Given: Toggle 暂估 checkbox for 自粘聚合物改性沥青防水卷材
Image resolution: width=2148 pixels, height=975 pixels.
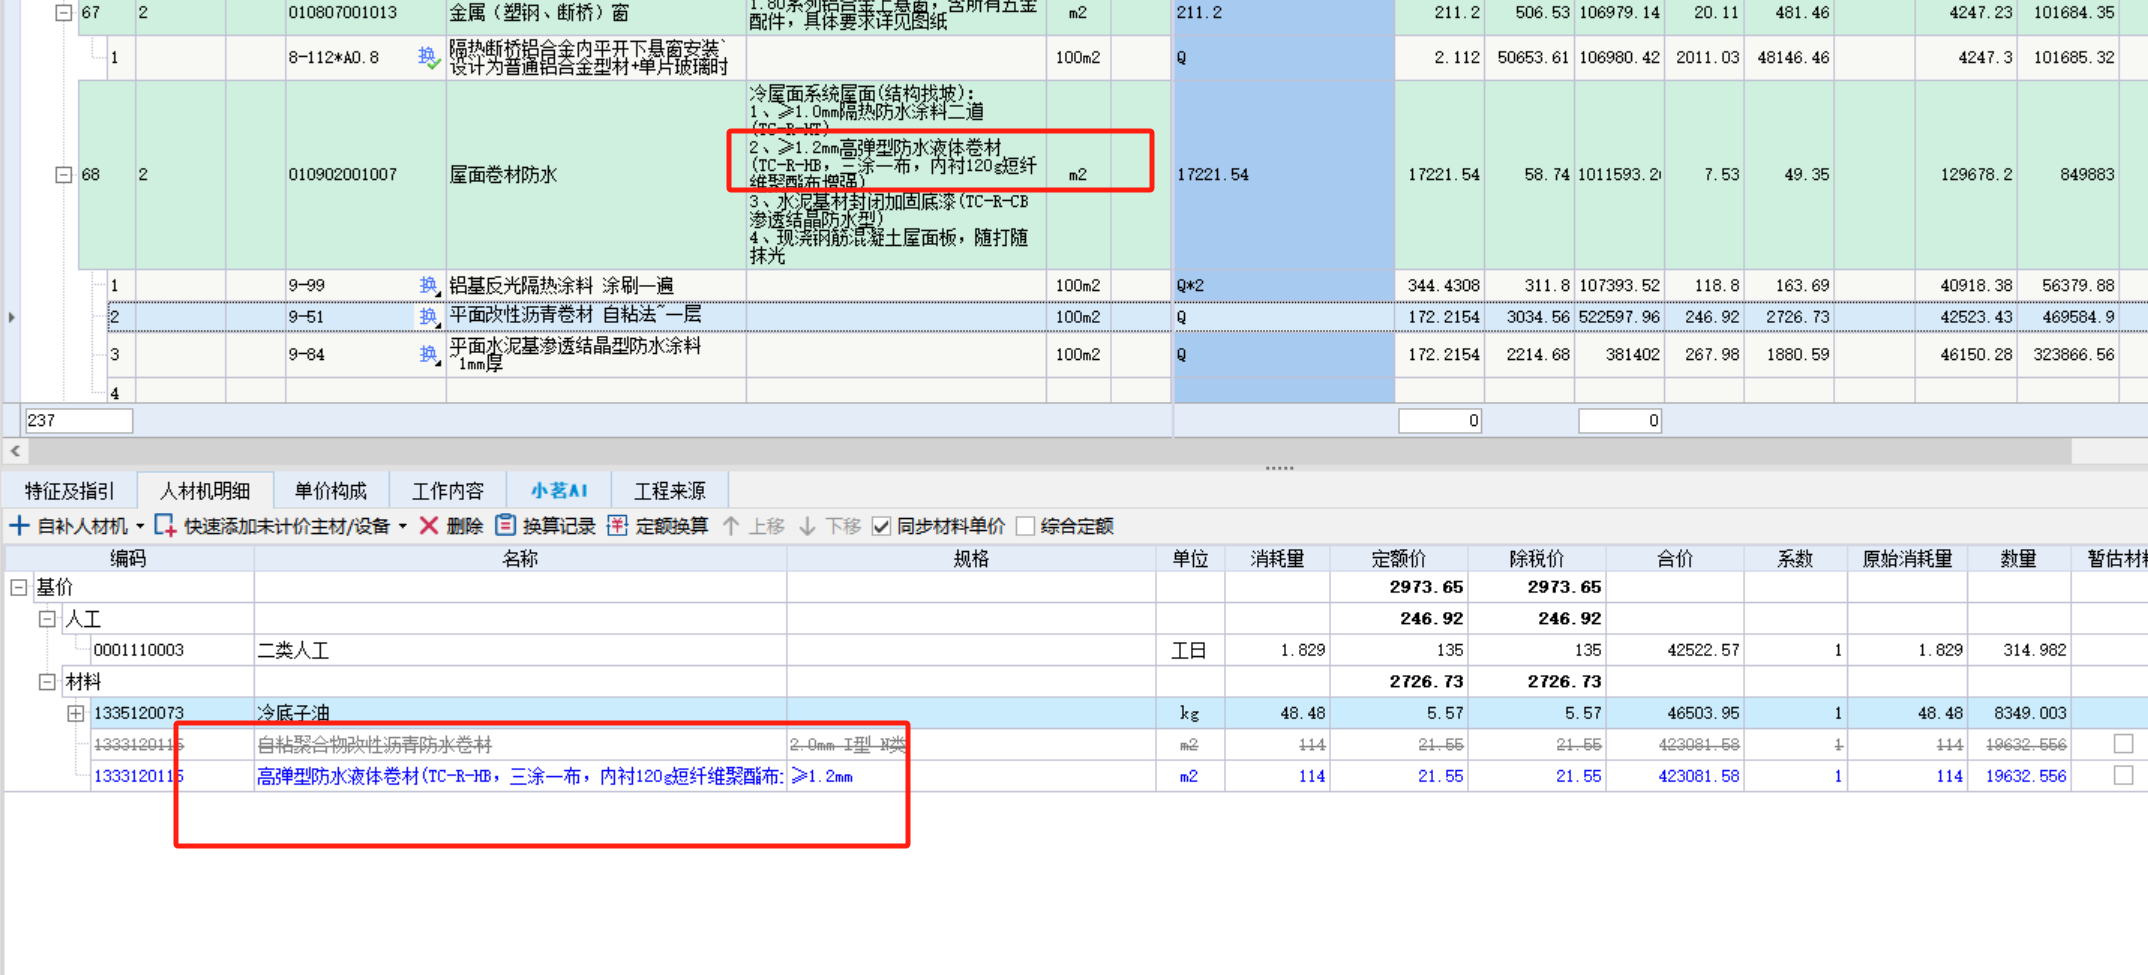Looking at the screenshot, I should click(2123, 744).
